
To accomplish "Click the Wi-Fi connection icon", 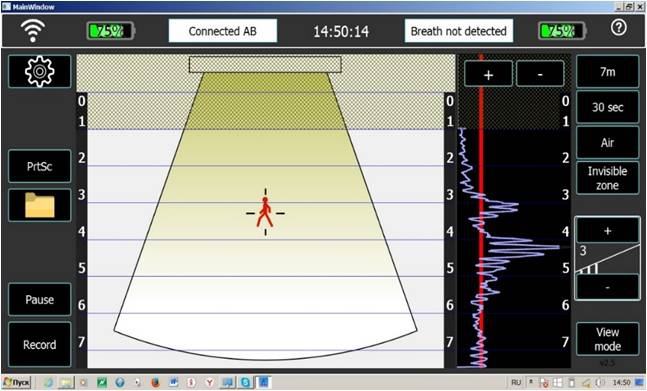I will pyautogui.click(x=33, y=30).
